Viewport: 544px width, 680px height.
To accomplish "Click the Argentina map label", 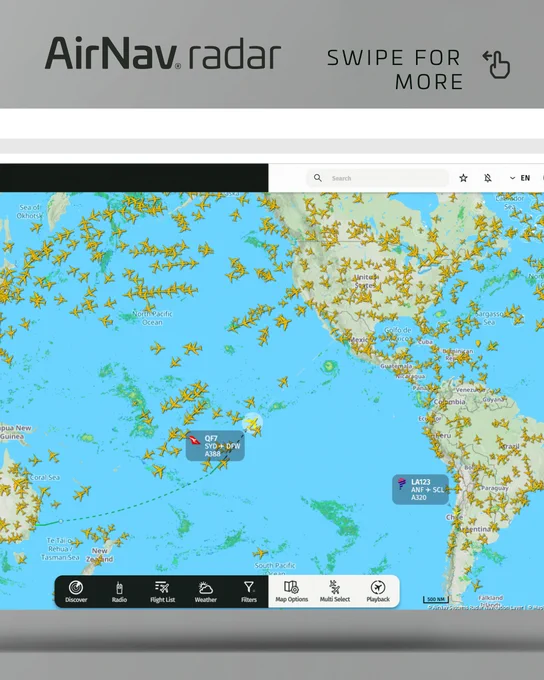I will coord(474,529).
